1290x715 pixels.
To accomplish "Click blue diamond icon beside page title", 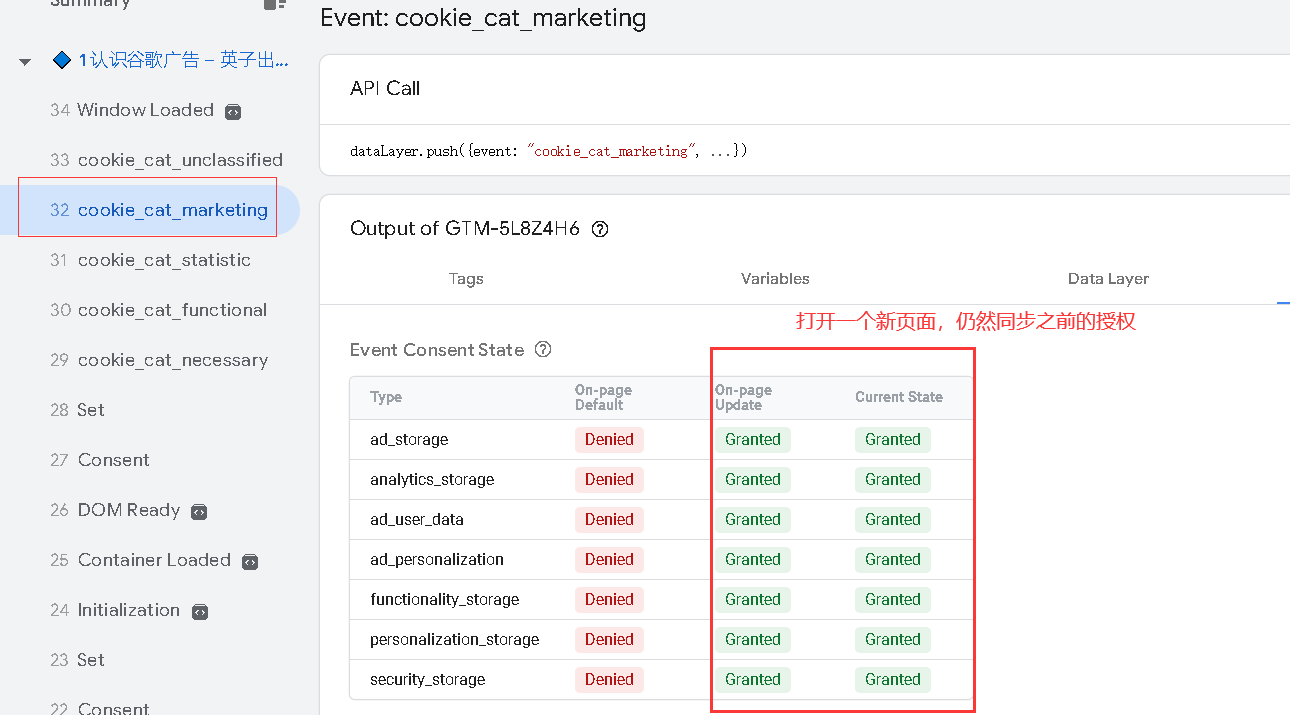I will pyautogui.click(x=62, y=61).
